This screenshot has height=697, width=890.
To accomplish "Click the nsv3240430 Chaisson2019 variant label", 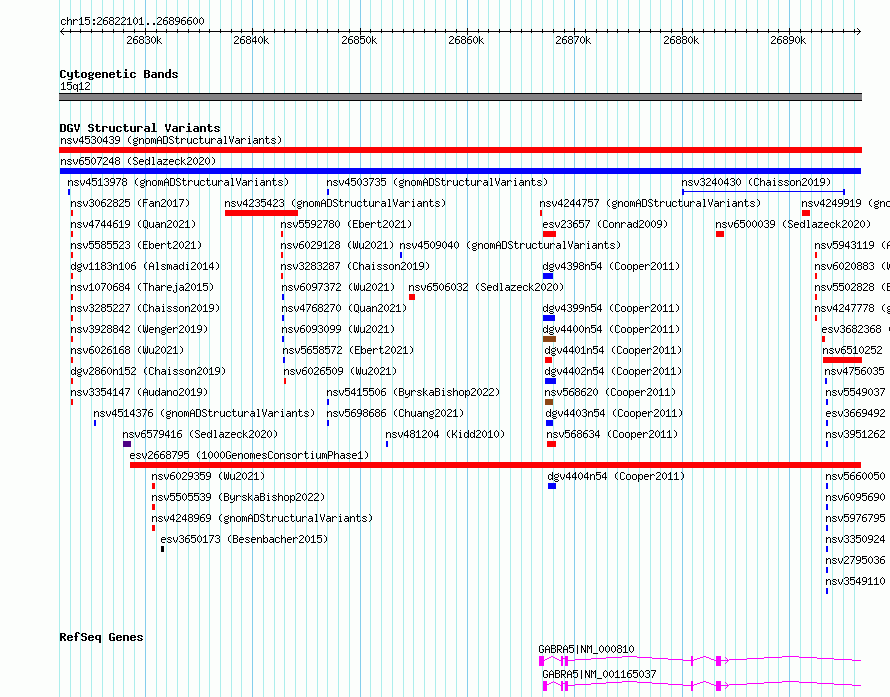I will coord(756,182).
